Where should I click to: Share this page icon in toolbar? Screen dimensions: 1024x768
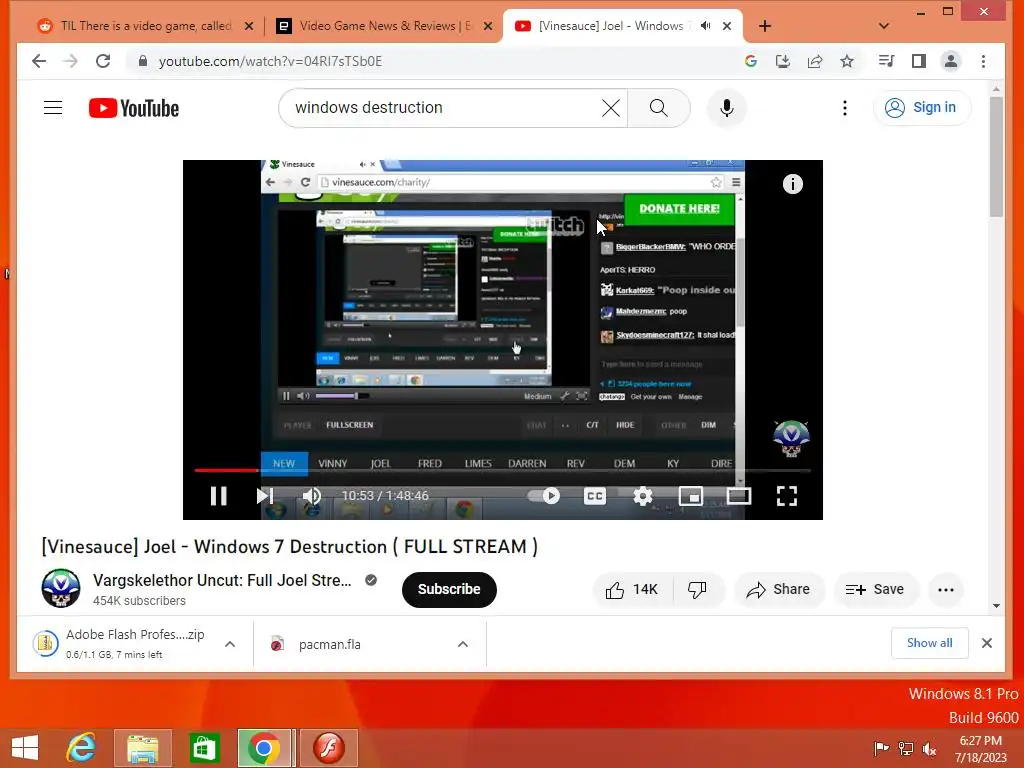(x=814, y=61)
